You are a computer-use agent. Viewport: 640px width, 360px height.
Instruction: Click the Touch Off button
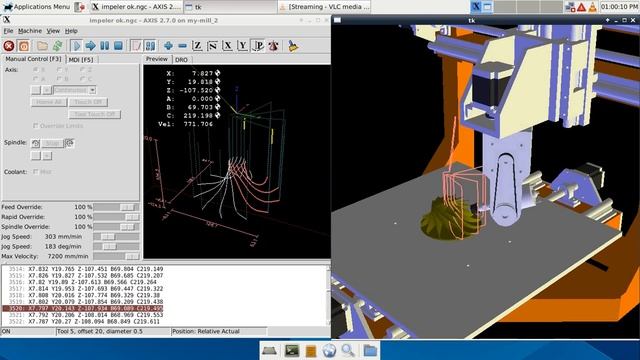(88, 102)
